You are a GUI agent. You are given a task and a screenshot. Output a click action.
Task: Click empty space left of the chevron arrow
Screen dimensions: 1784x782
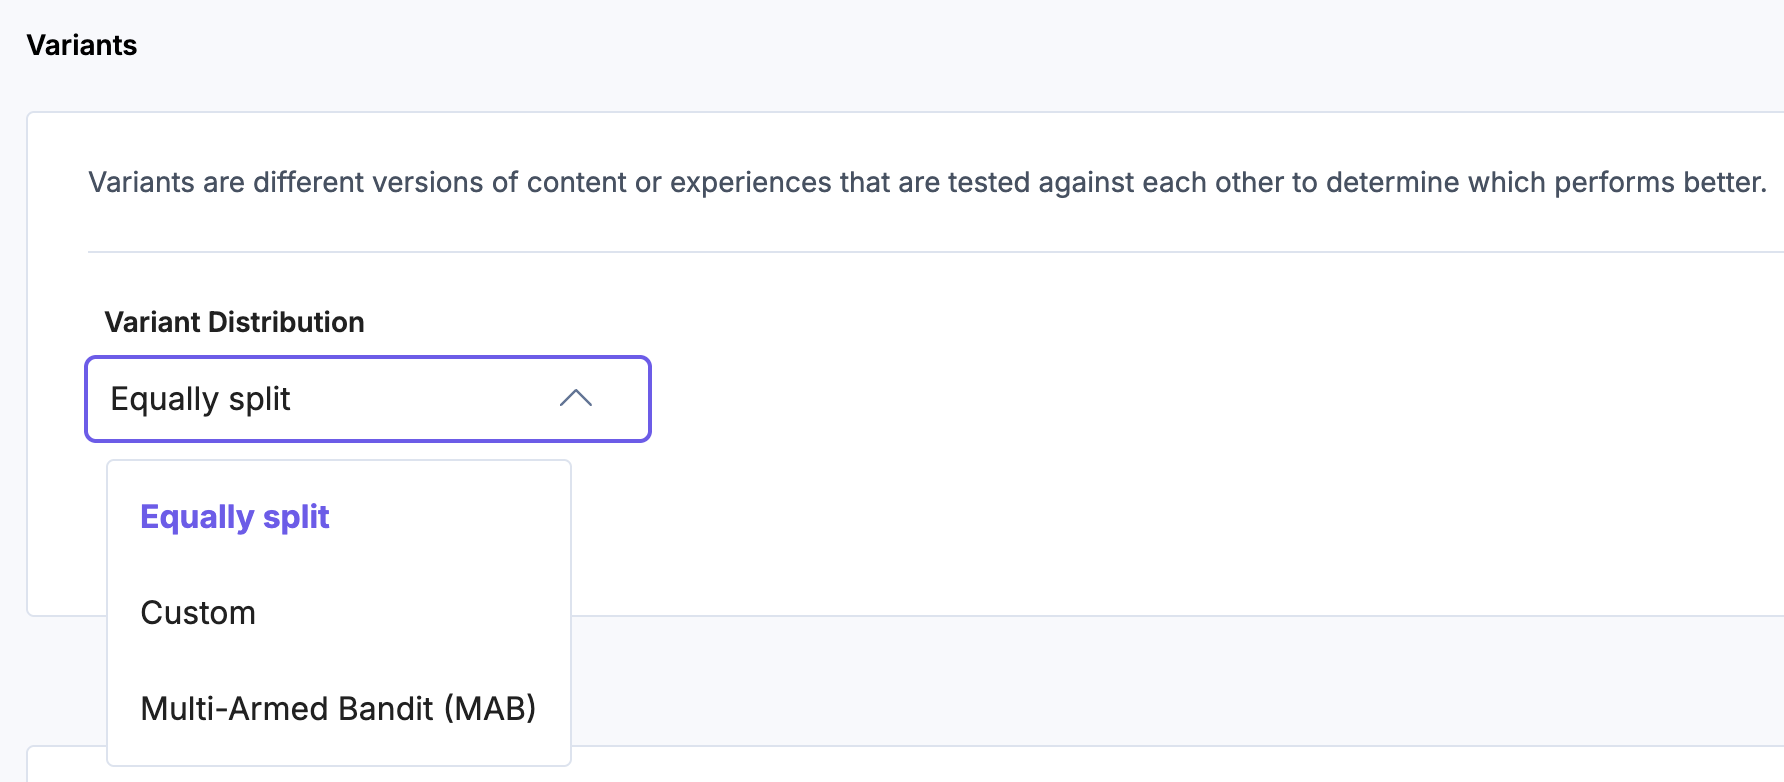(450, 399)
